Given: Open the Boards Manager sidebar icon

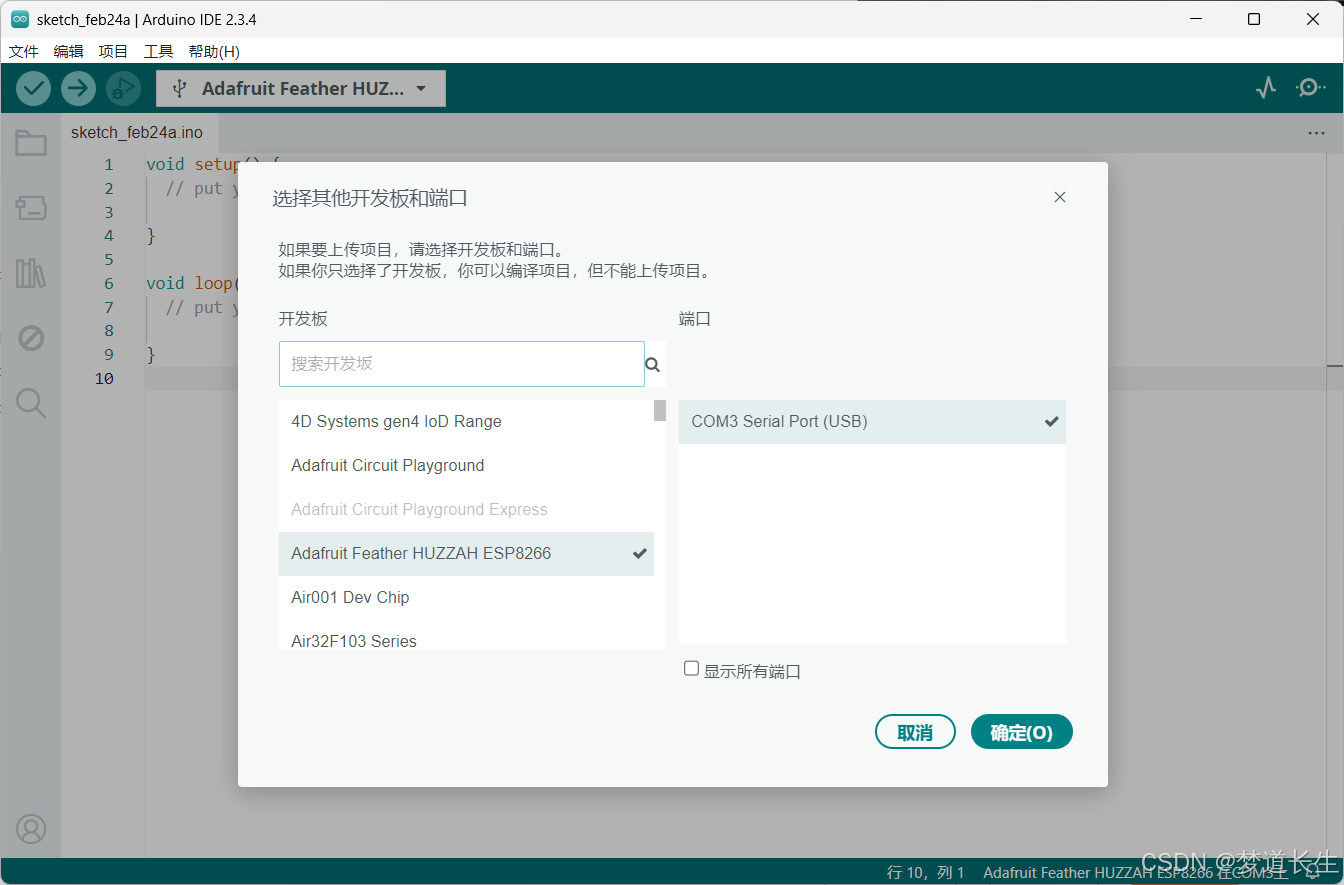Looking at the screenshot, I should click(31, 208).
